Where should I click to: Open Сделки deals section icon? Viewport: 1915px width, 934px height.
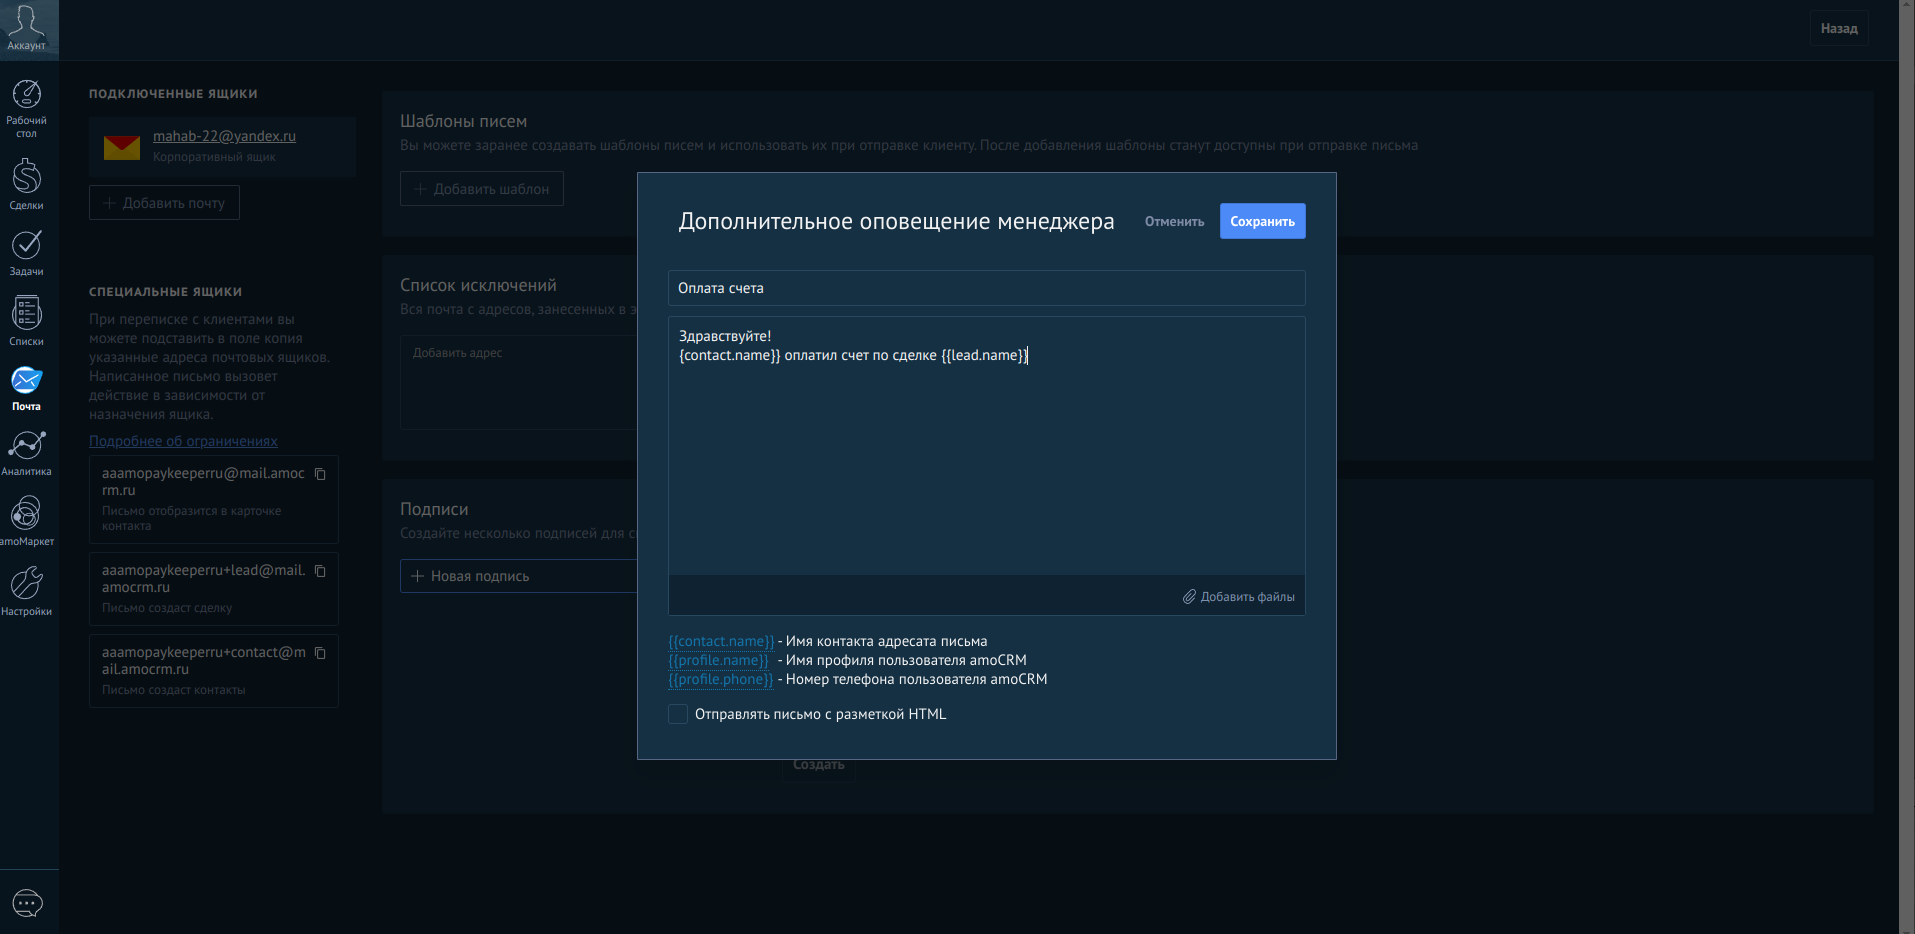[x=26, y=177]
